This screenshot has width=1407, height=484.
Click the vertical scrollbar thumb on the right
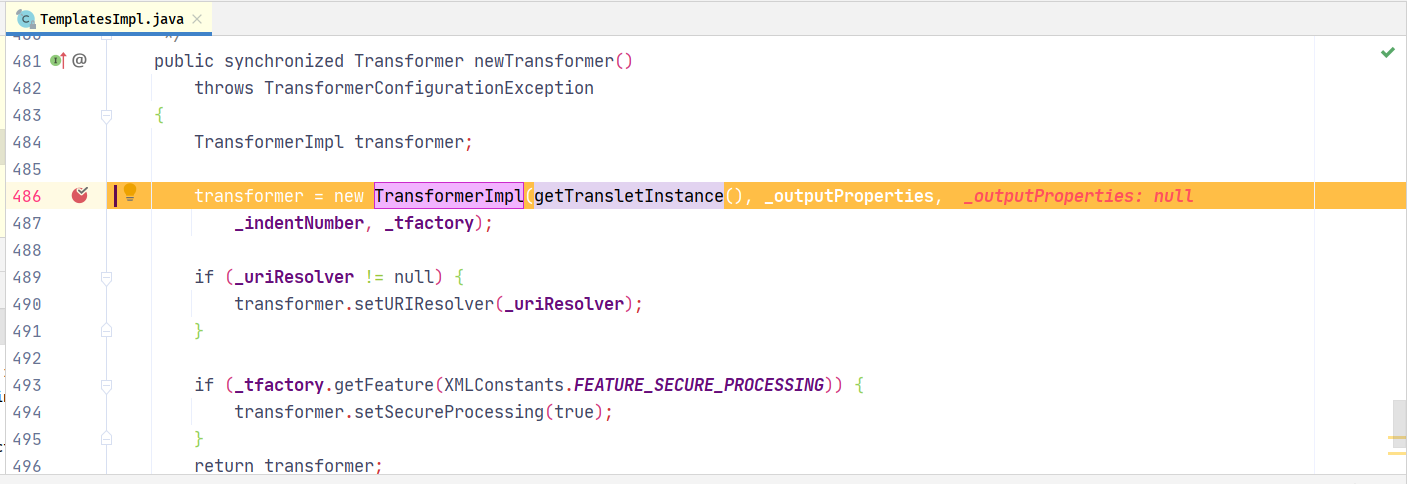coord(1399,424)
